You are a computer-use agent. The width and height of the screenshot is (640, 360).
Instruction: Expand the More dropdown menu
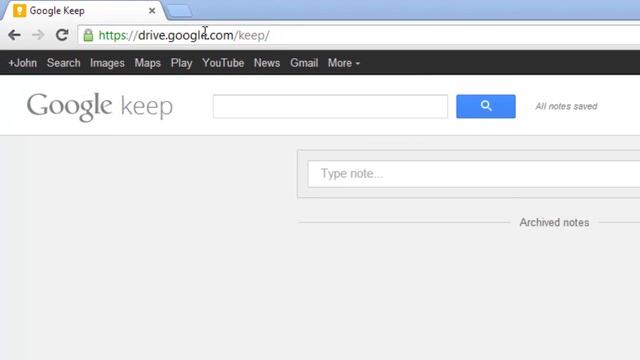344,63
